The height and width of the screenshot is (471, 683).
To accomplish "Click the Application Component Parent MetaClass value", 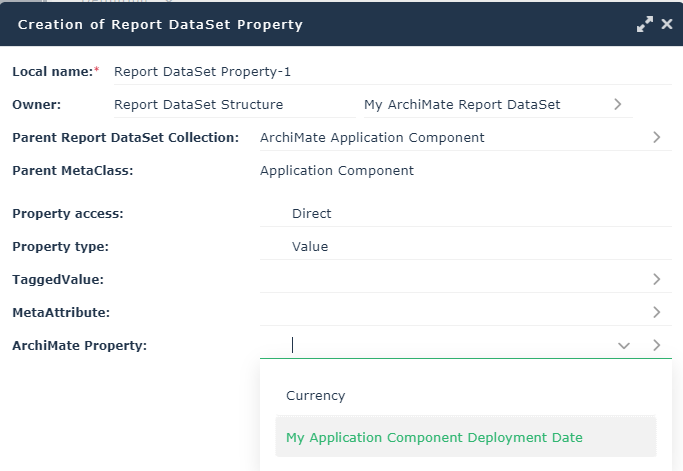I will pyautogui.click(x=337, y=171).
